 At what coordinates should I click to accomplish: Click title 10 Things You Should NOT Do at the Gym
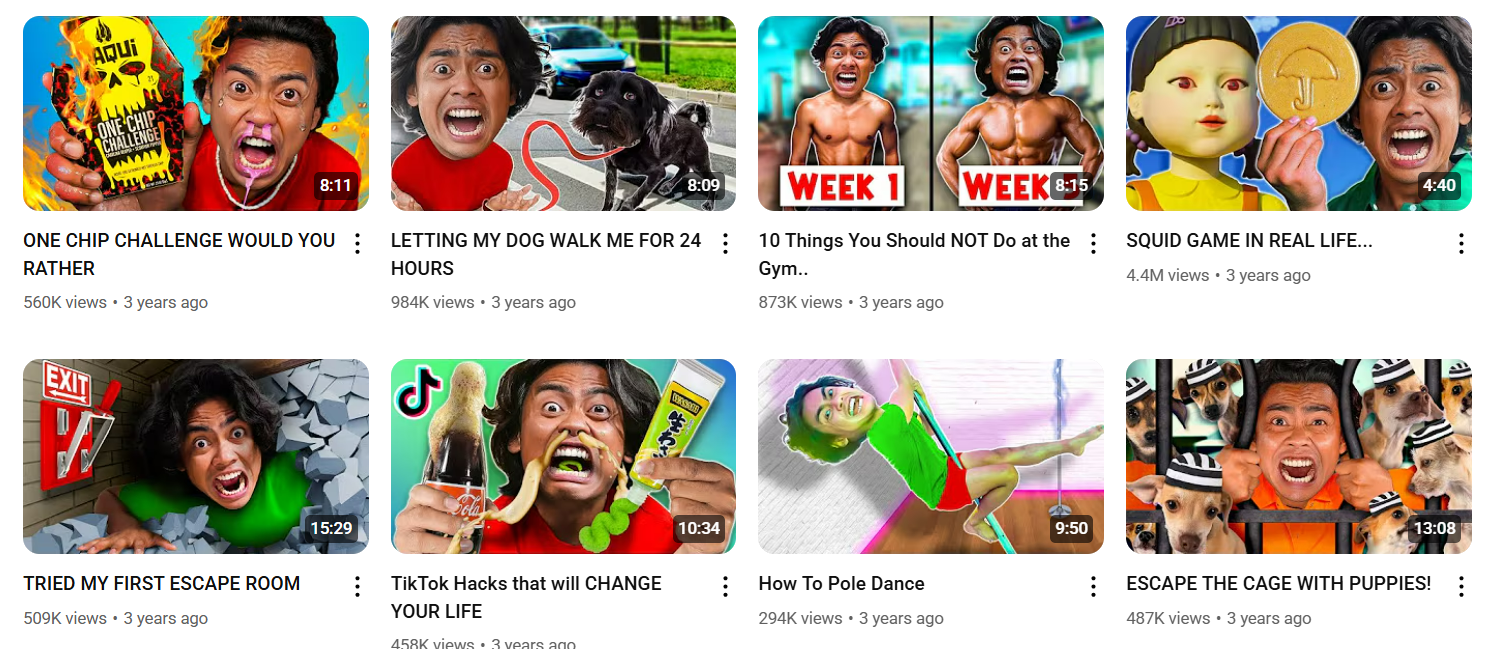coord(914,254)
